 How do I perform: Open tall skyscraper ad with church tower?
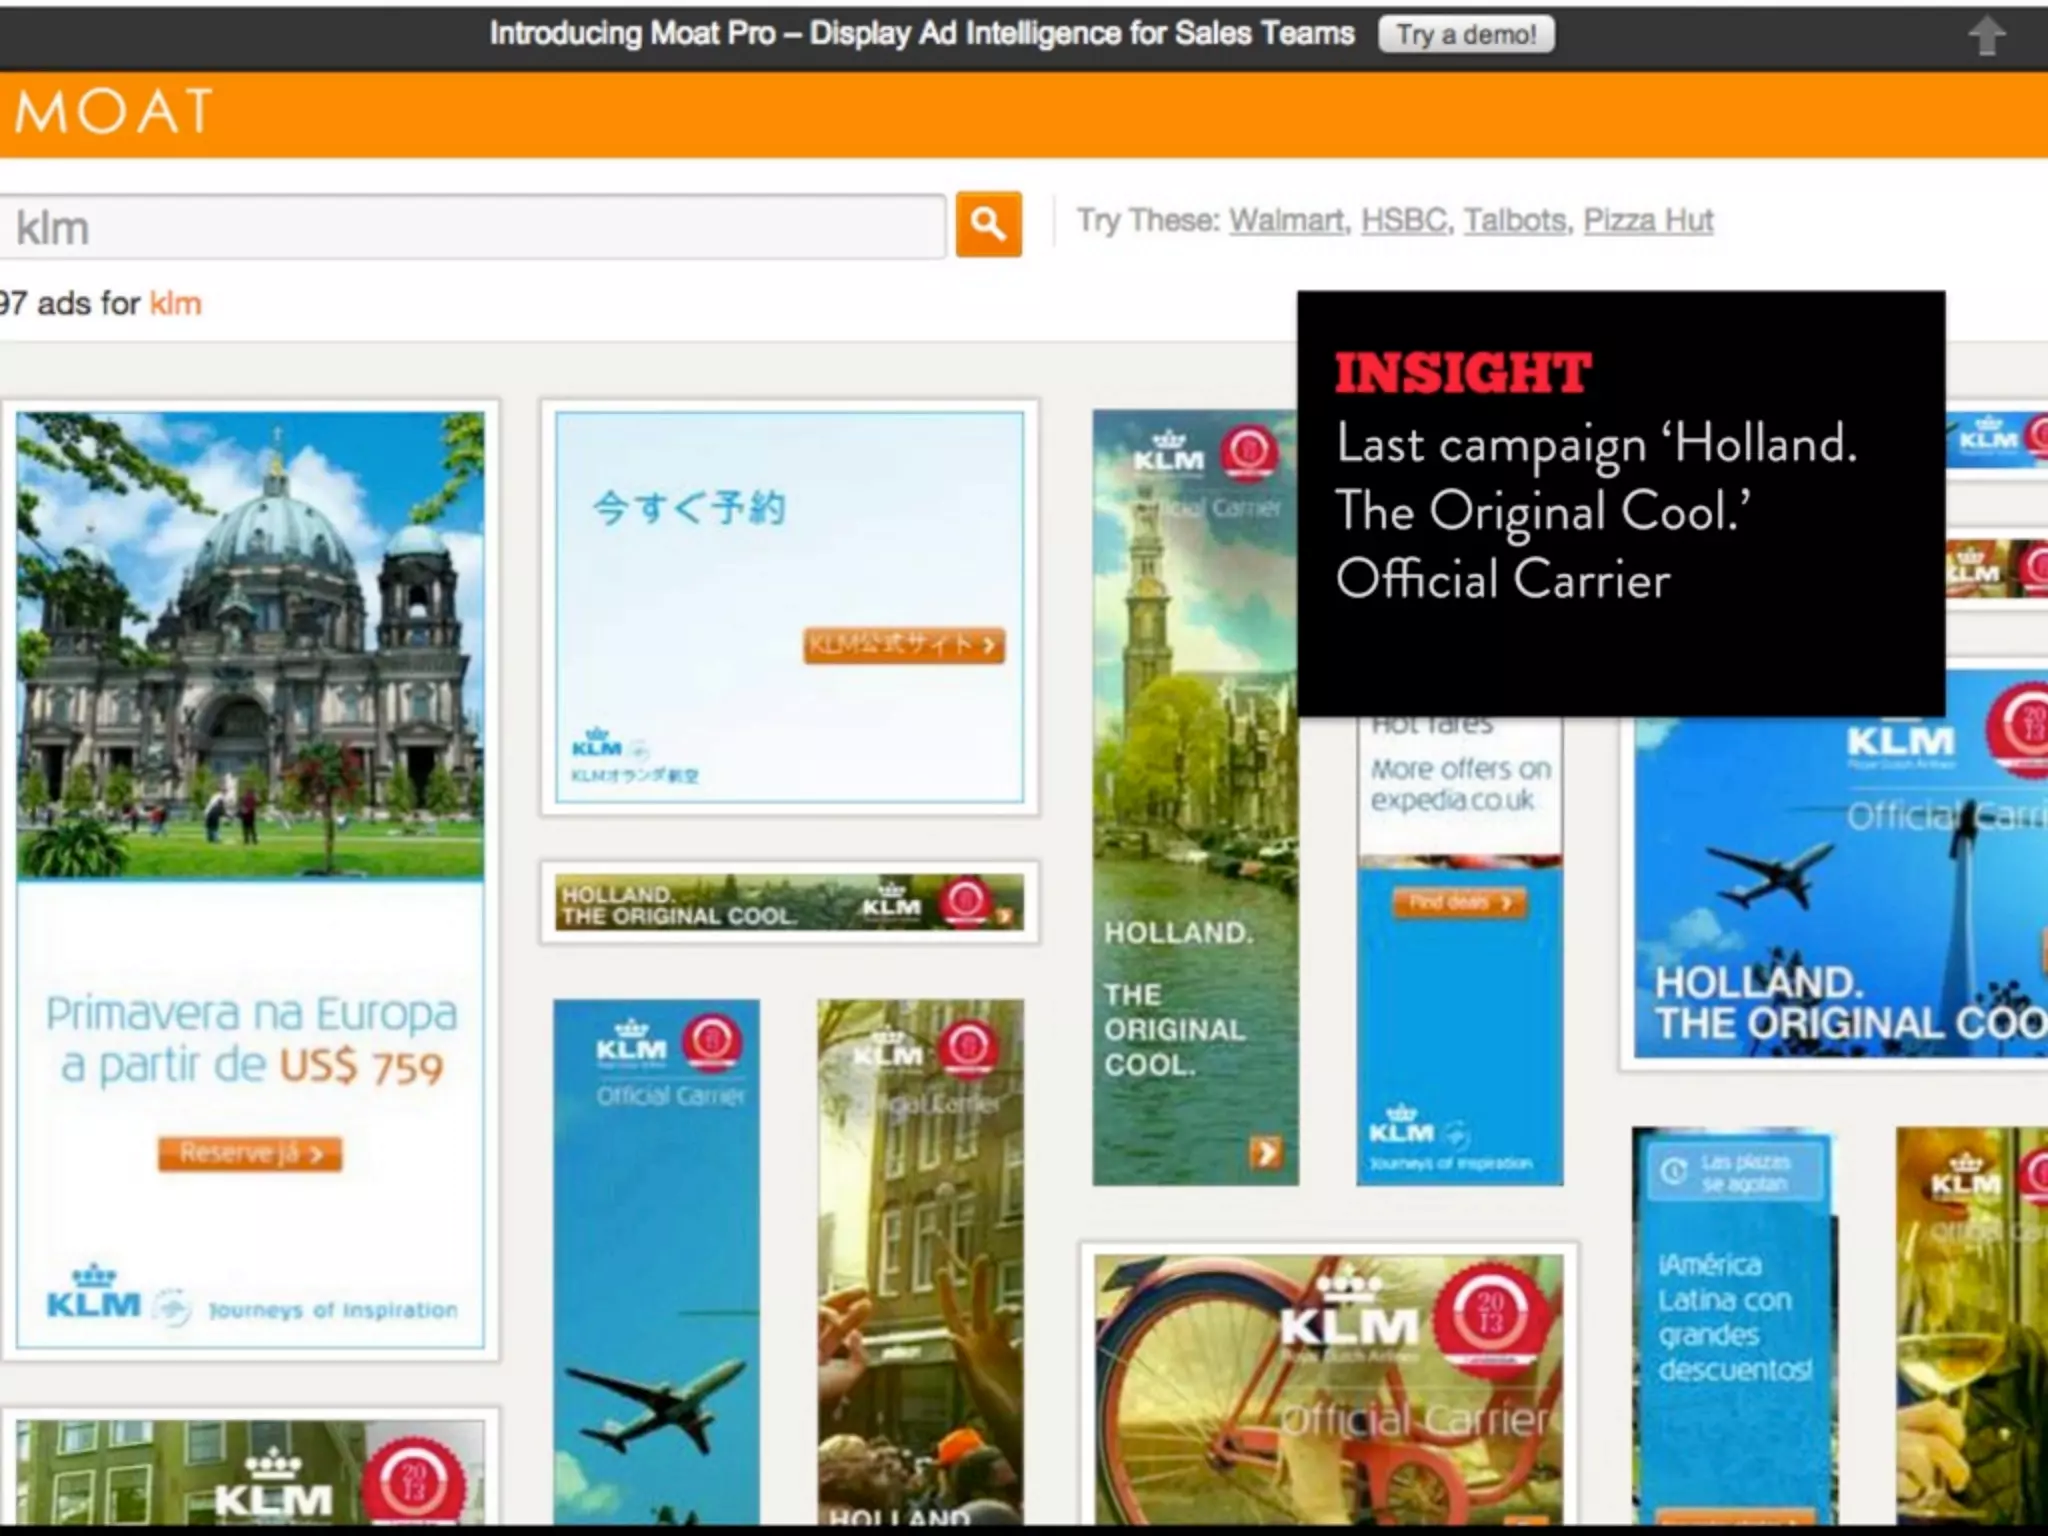point(1195,797)
